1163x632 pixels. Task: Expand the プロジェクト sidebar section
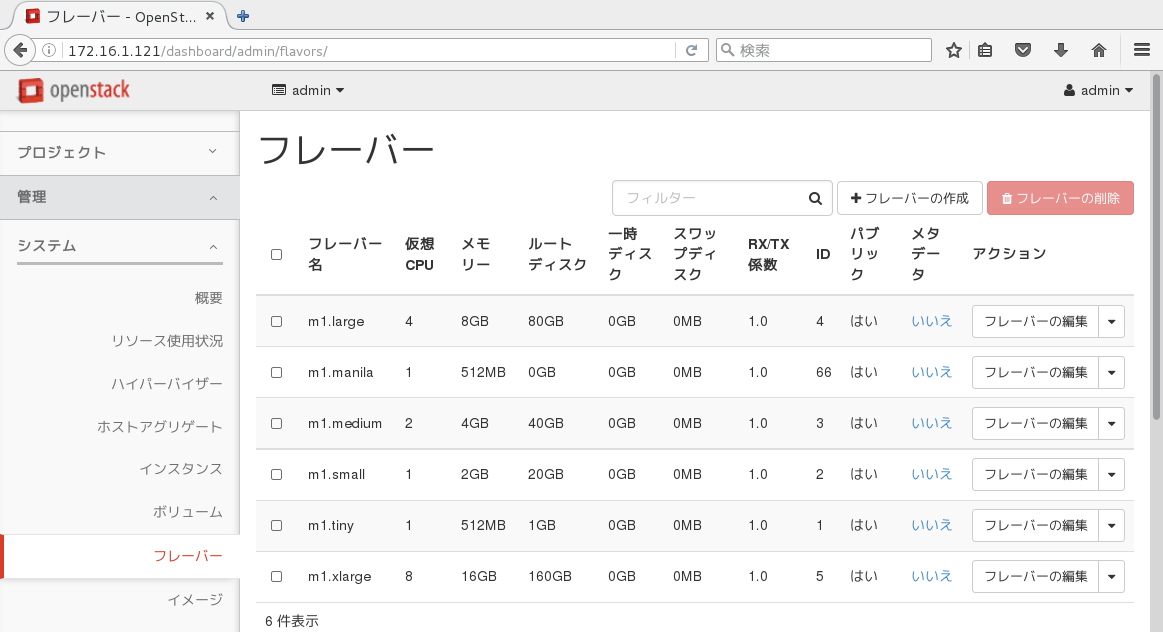[119, 152]
